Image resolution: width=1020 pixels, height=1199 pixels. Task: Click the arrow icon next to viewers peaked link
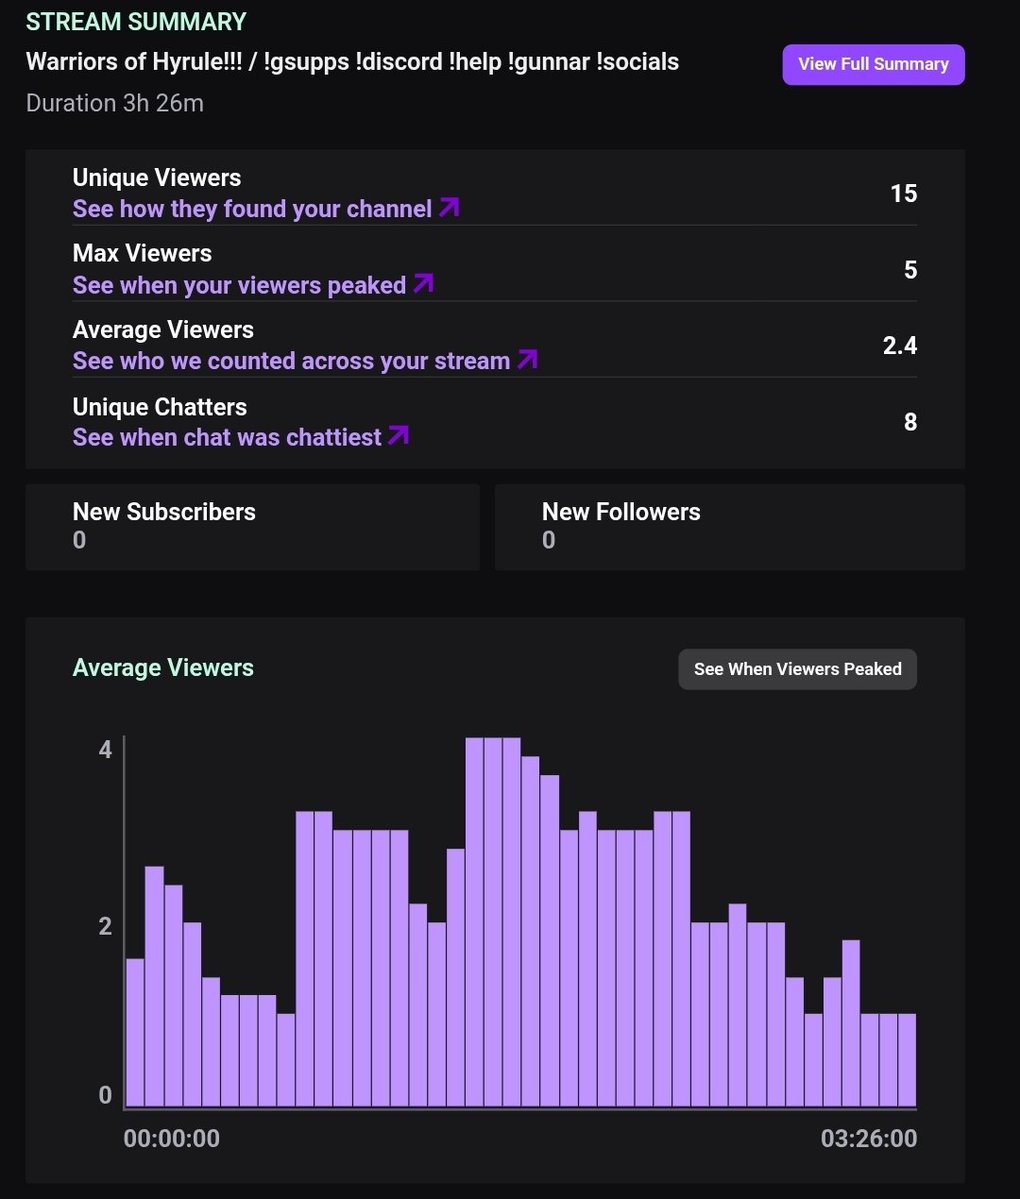(x=423, y=284)
